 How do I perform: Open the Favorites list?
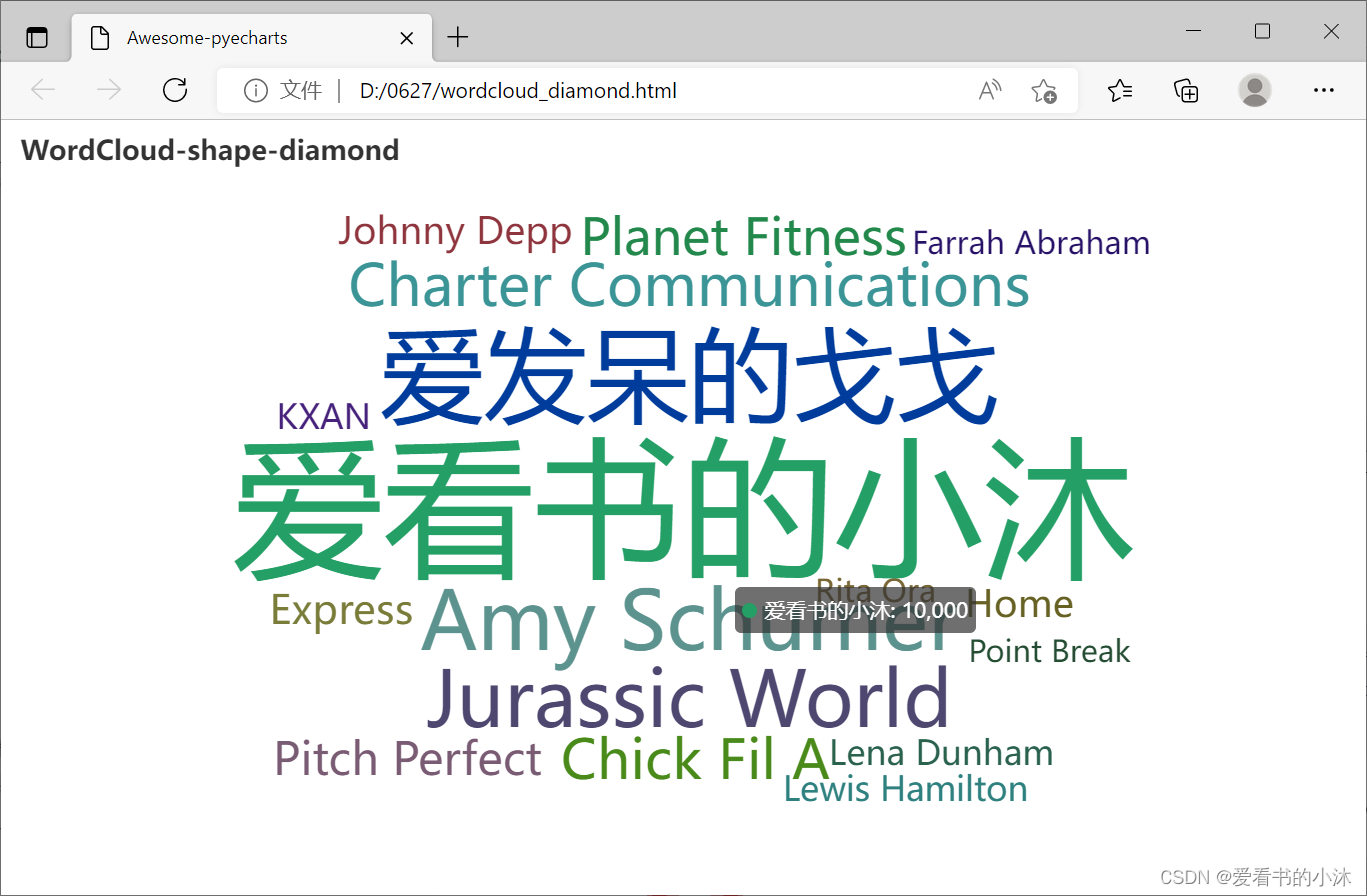click(1120, 91)
